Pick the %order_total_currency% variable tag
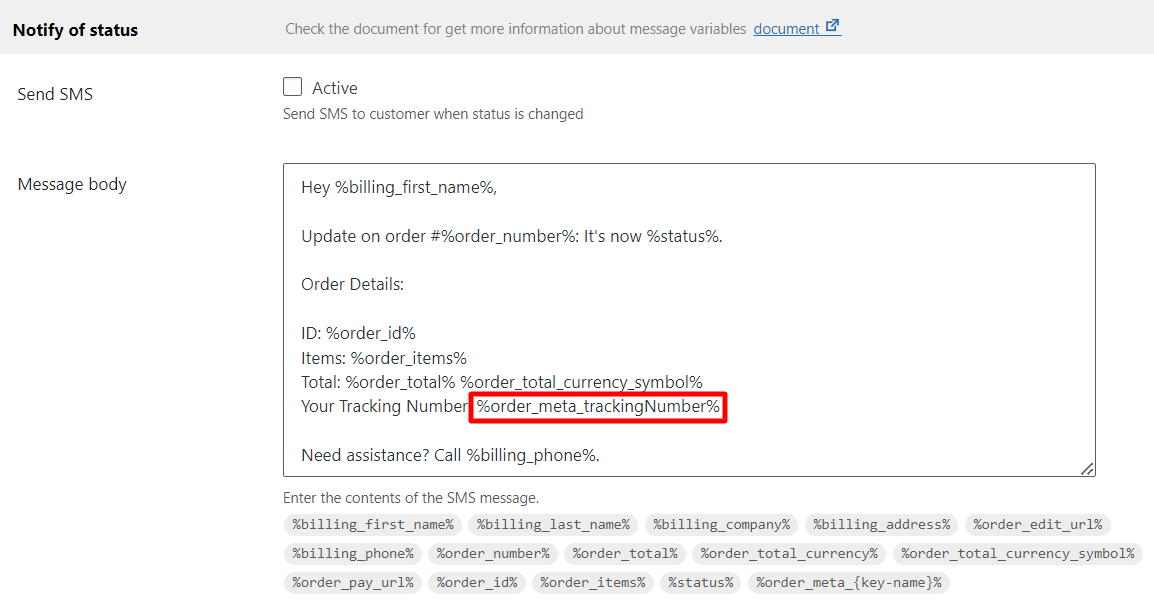The width and height of the screenshot is (1154, 607). (790, 553)
